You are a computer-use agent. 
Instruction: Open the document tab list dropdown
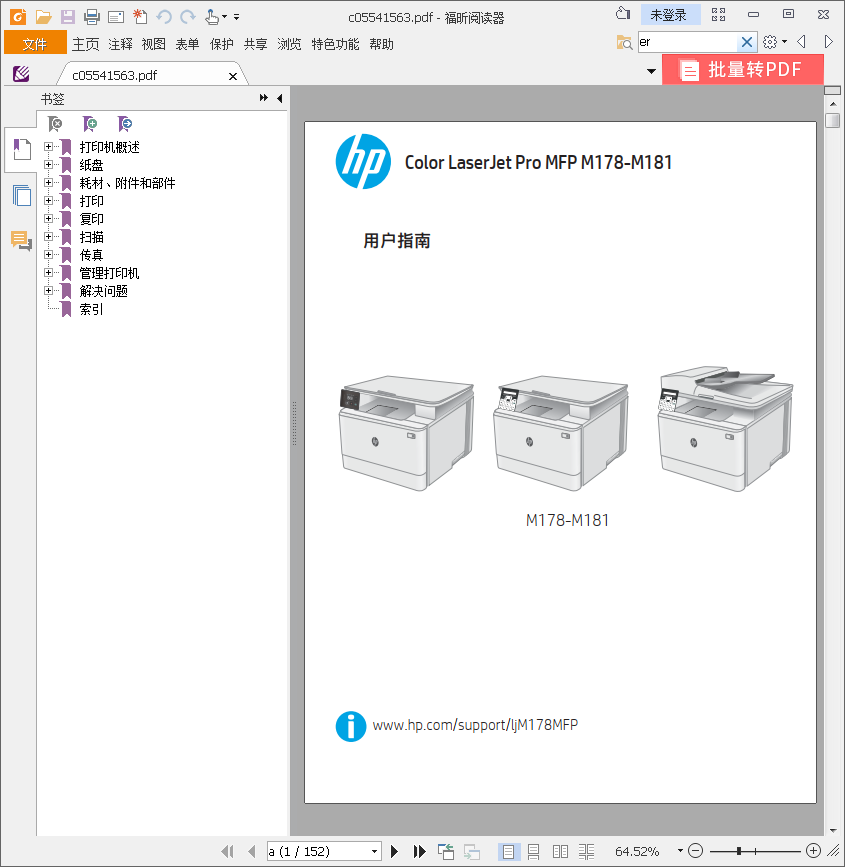point(651,71)
